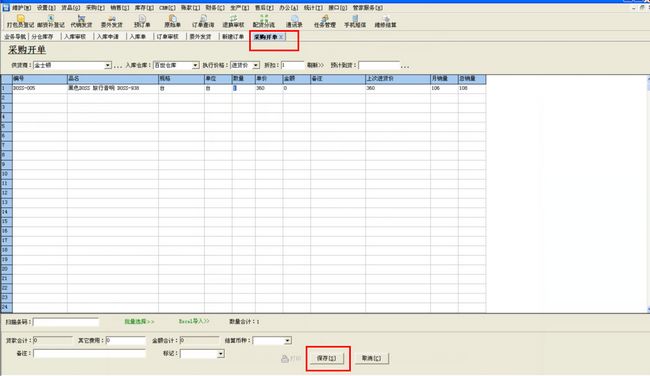Open the 财务 menu
The height and width of the screenshot is (376, 650).
pos(215,7)
